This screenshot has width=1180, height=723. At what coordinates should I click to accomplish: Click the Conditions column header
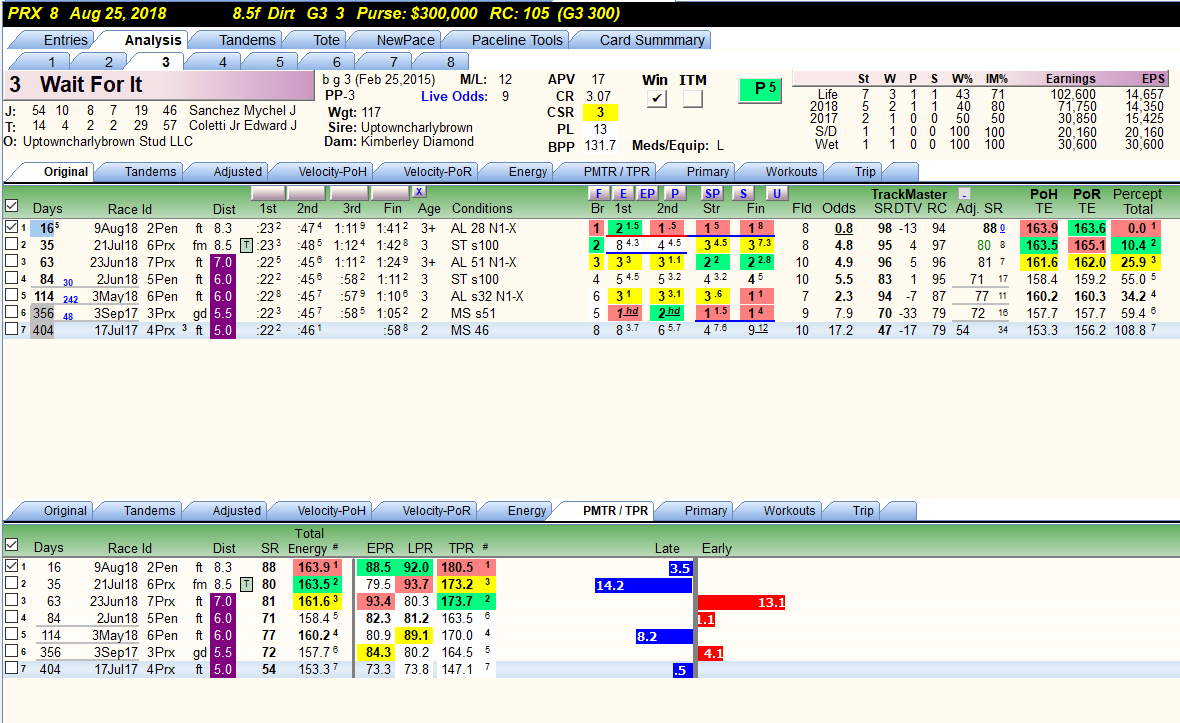(x=482, y=208)
